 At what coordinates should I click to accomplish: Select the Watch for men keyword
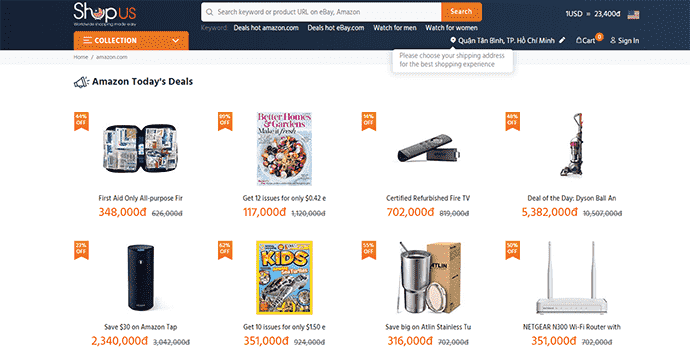point(395,28)
